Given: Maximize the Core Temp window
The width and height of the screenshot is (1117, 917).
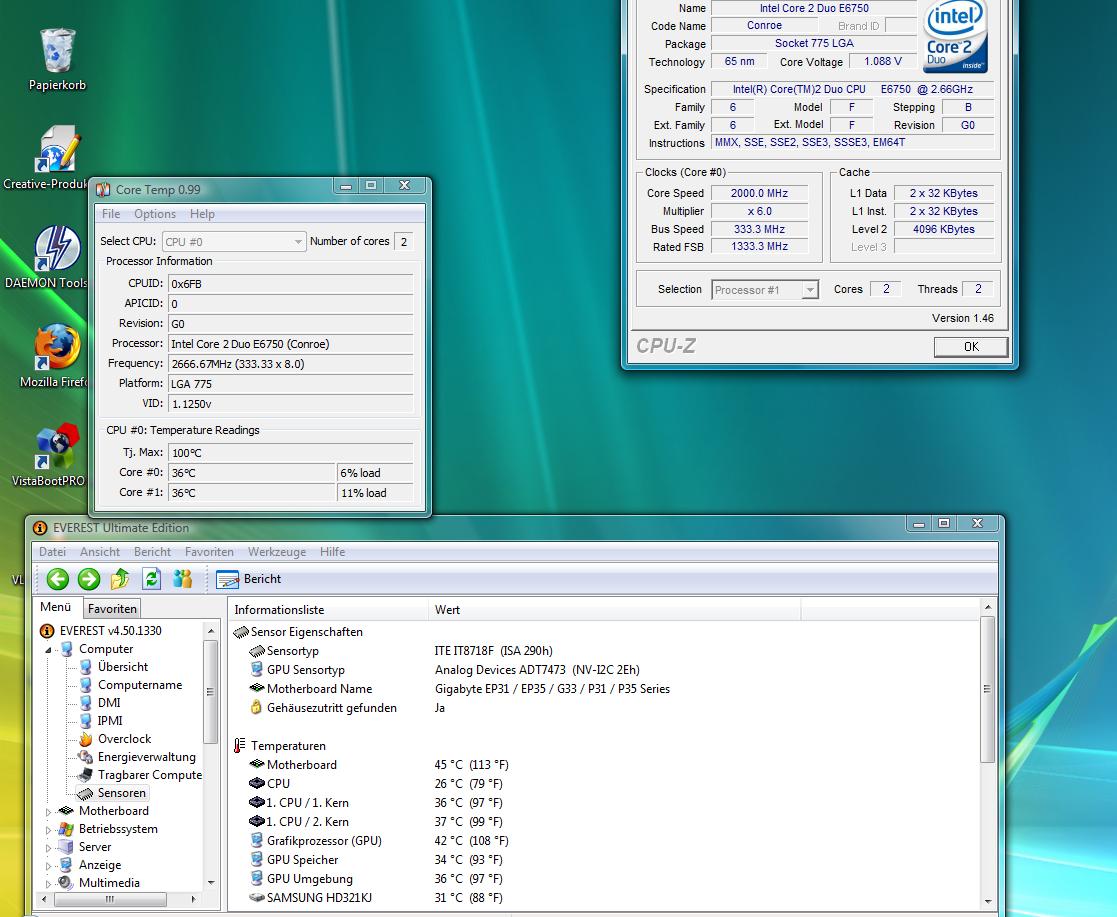Looking at the screenshot, I should pos(371,186).
